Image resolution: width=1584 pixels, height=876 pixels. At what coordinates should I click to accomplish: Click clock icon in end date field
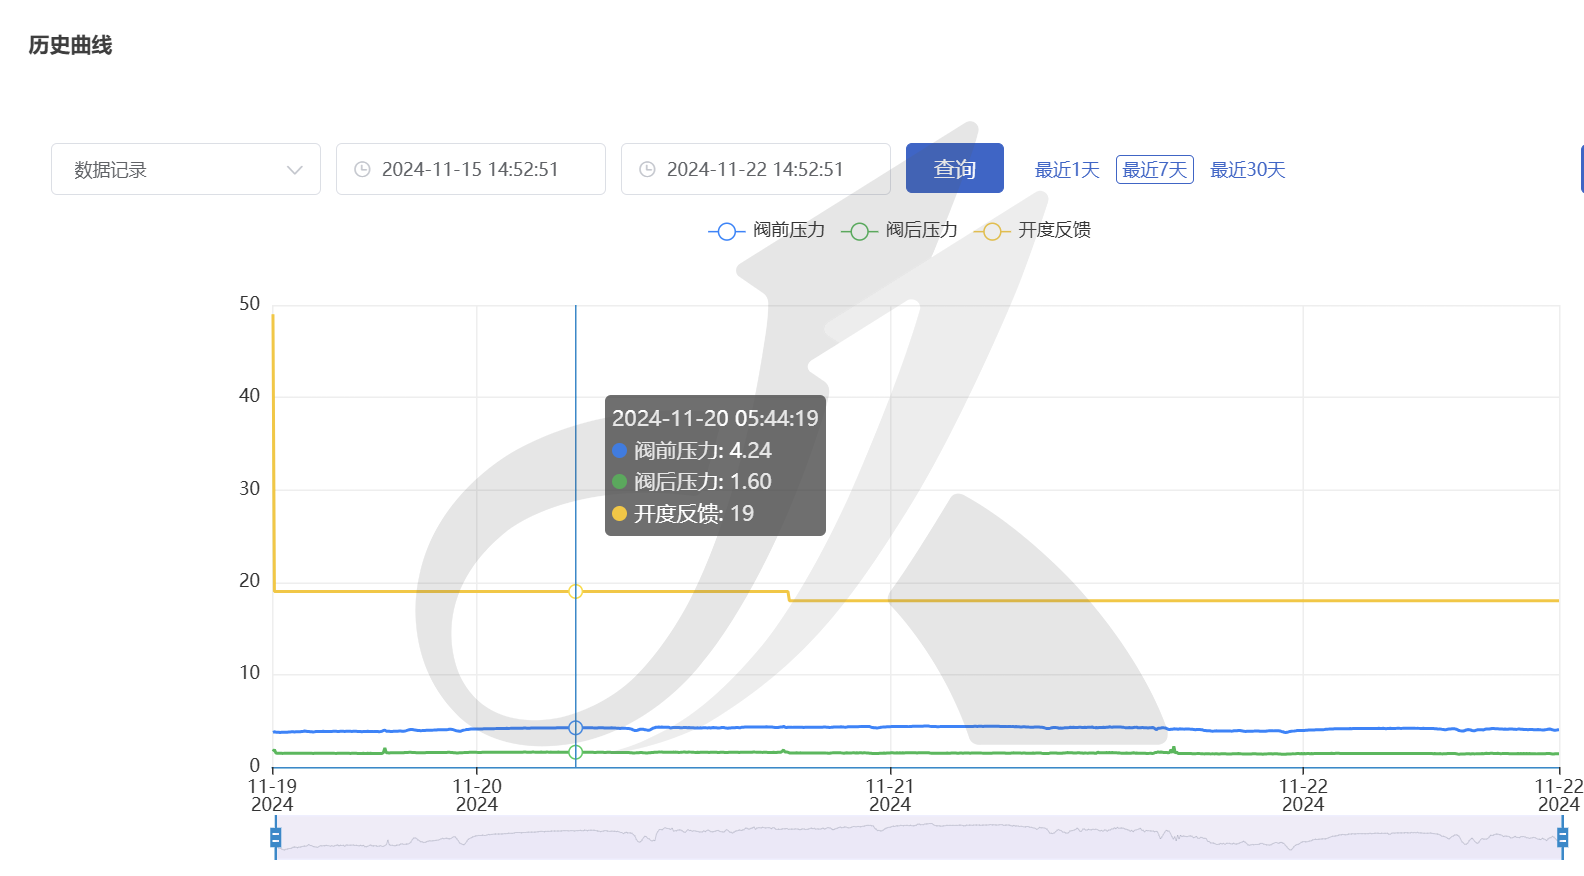[x=648, y=170]
